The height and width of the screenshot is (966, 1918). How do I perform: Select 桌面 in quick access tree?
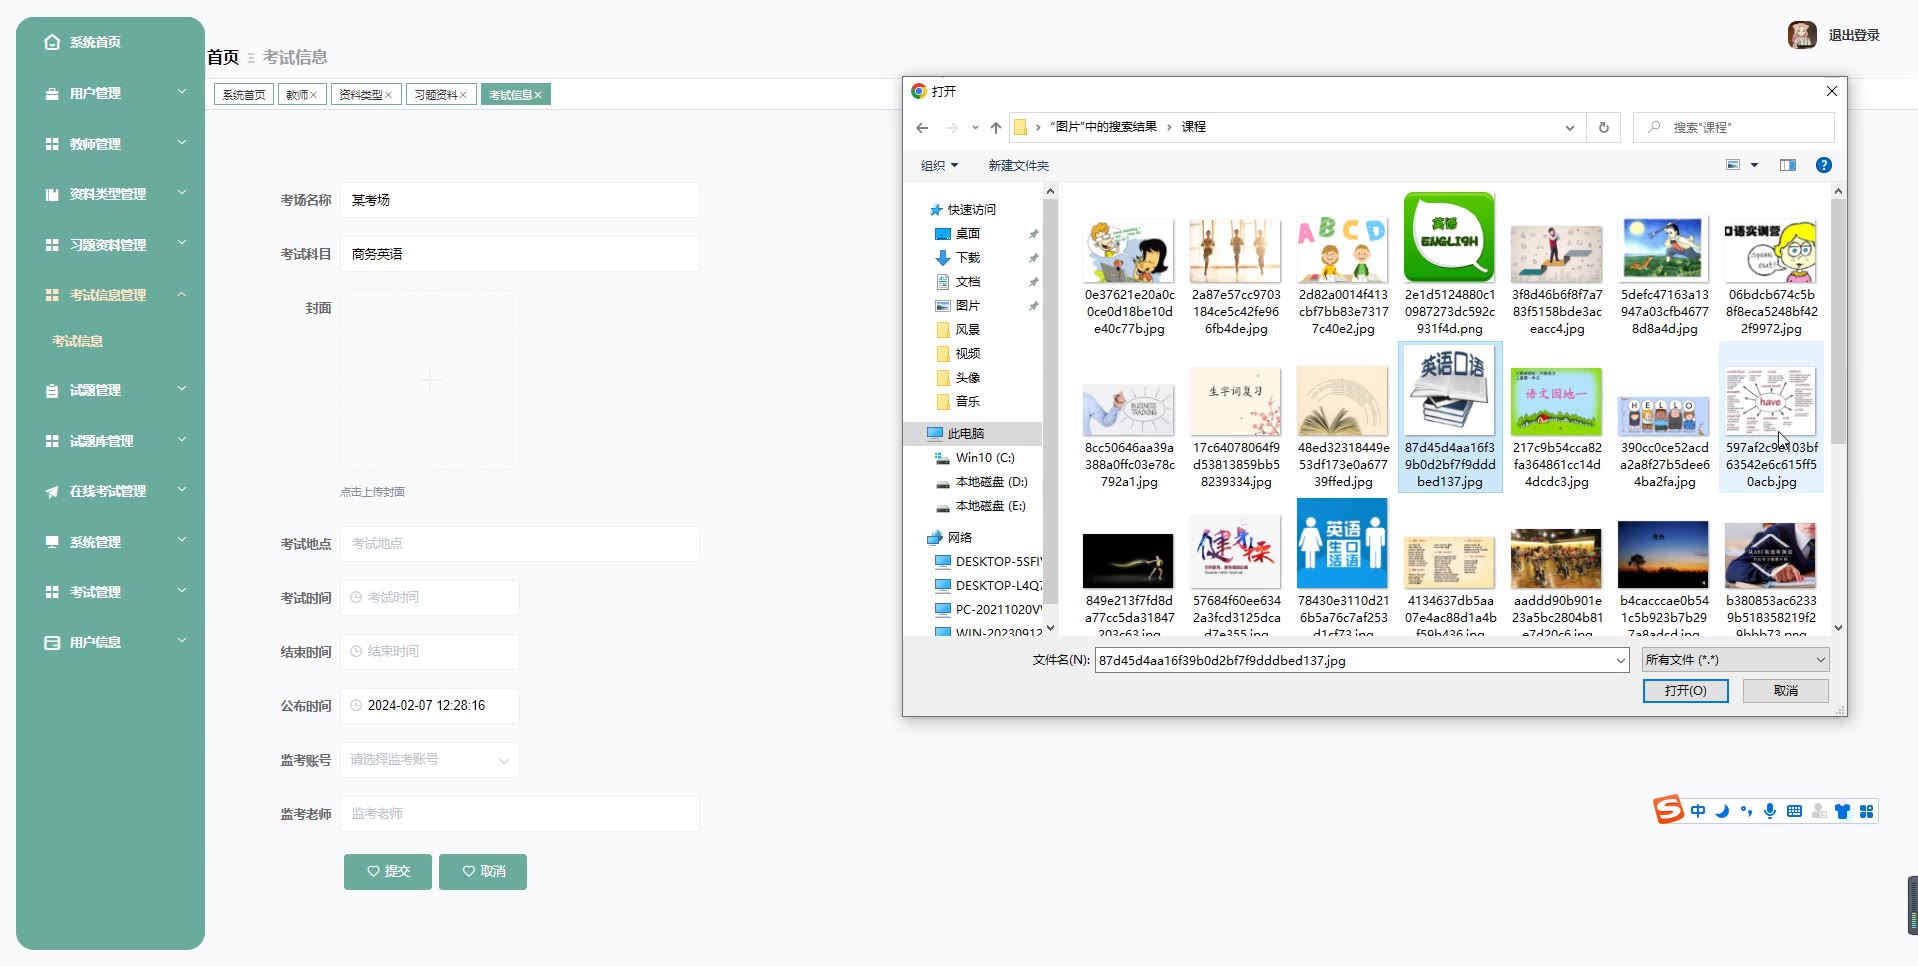click(967, 233)
